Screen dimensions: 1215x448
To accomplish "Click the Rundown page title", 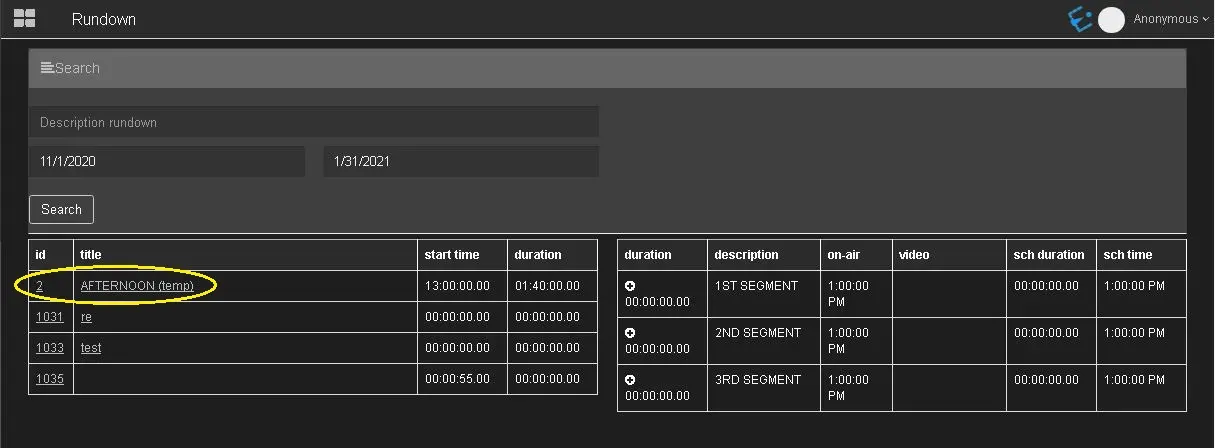I will click(103, 19).
